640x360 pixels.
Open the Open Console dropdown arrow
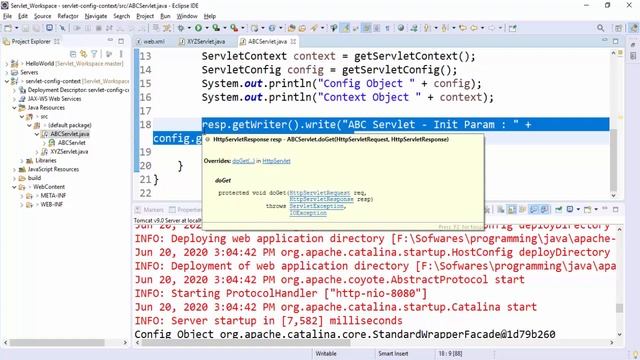tap(596, 209)
